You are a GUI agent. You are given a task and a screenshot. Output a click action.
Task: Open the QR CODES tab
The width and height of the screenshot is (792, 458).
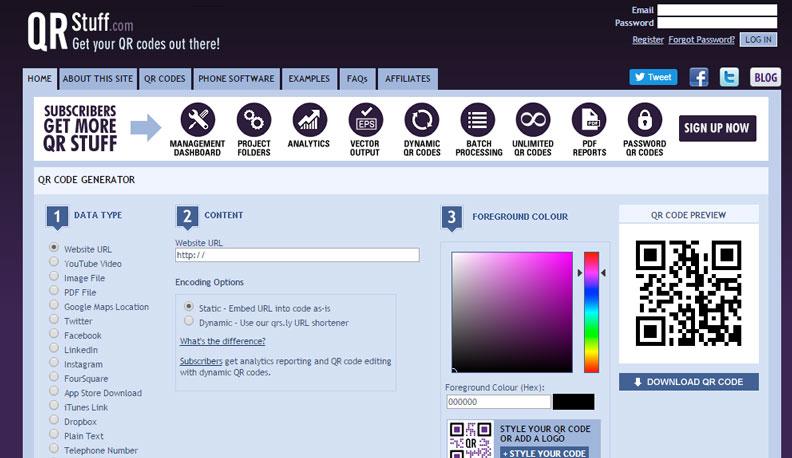coord(165,79)
